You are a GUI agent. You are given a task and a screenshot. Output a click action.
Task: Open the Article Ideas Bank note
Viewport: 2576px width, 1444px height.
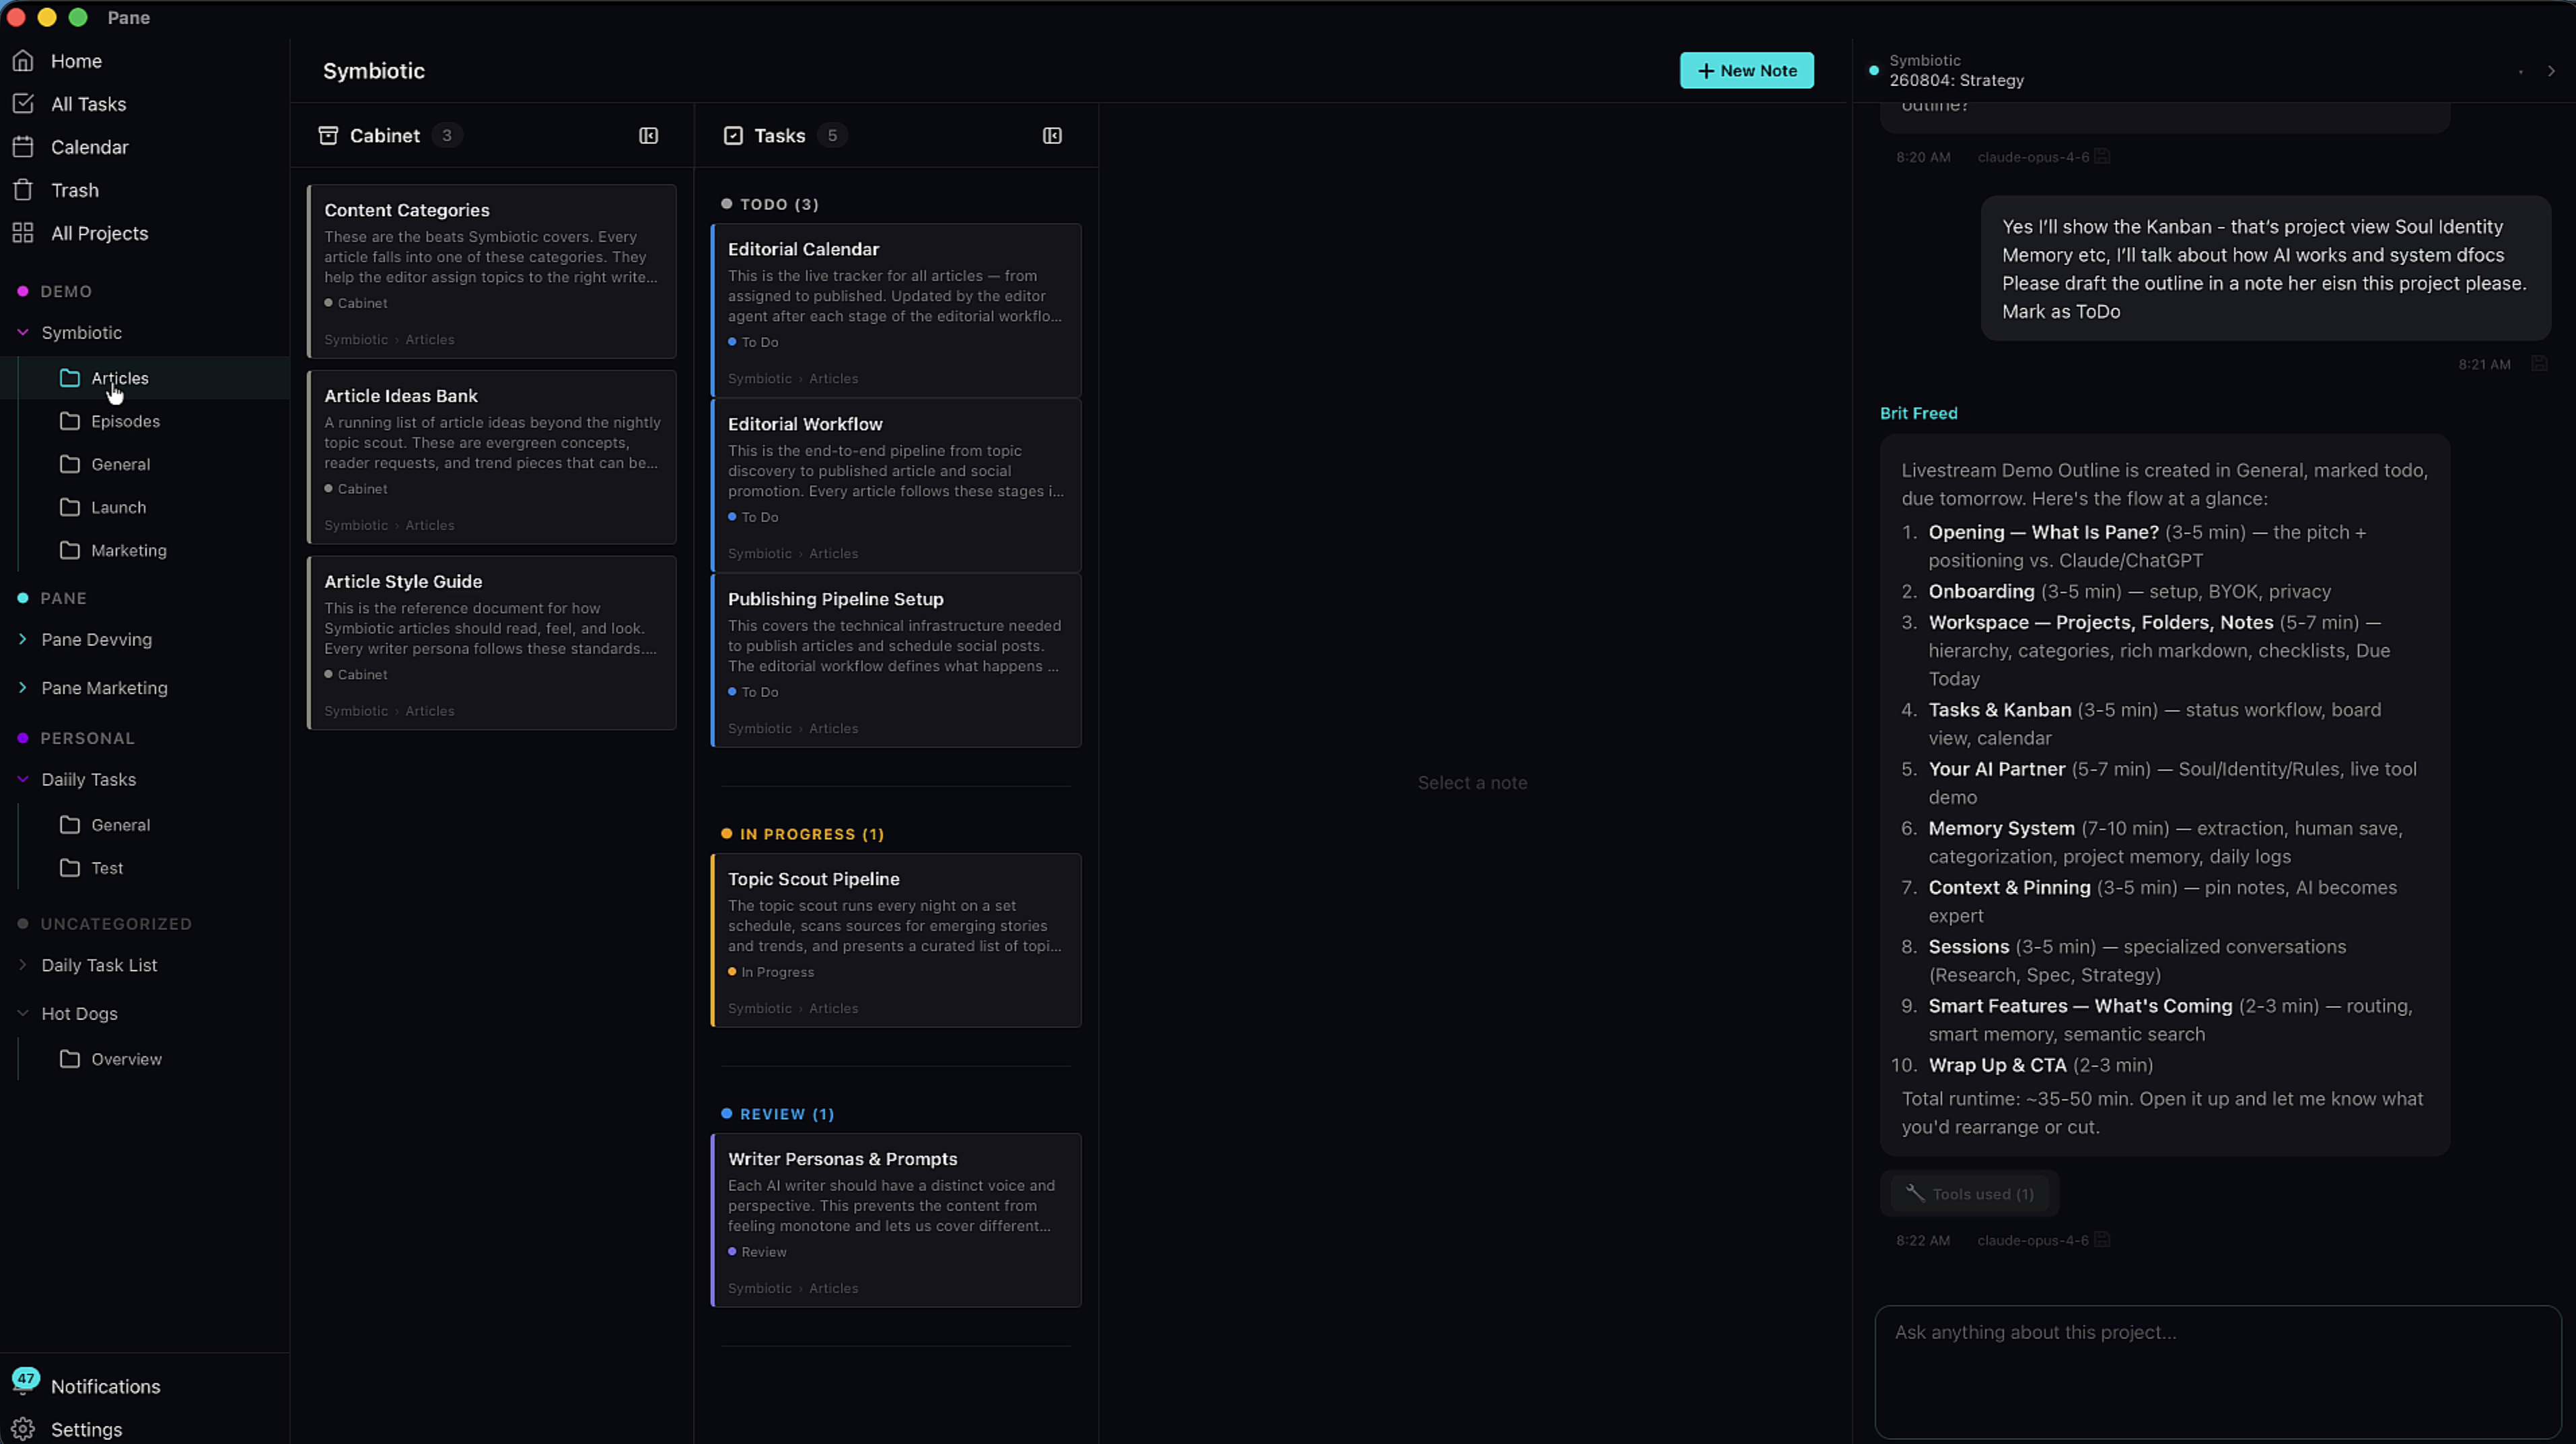pyautogui.click(x=492, y=457)
